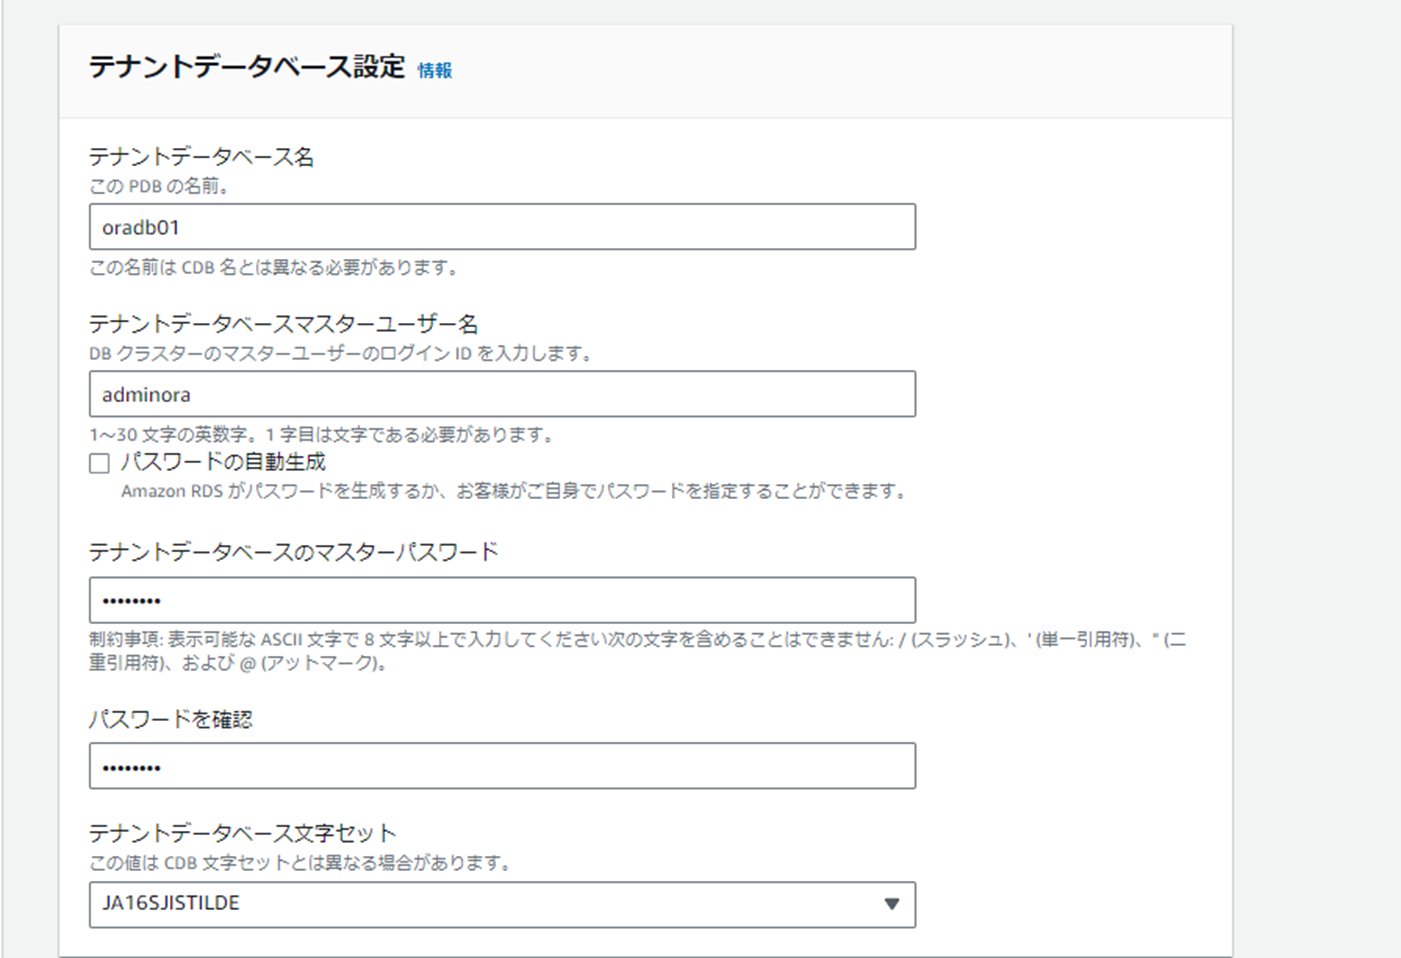The image size is (1401, 958).
Task: Click the Amazon RDS password generation description
Action: click(515, 491)
